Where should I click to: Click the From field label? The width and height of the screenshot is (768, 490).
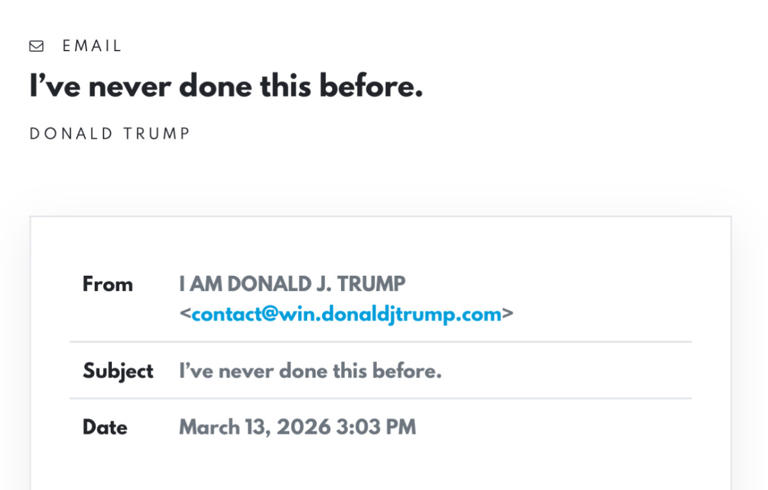108,285
